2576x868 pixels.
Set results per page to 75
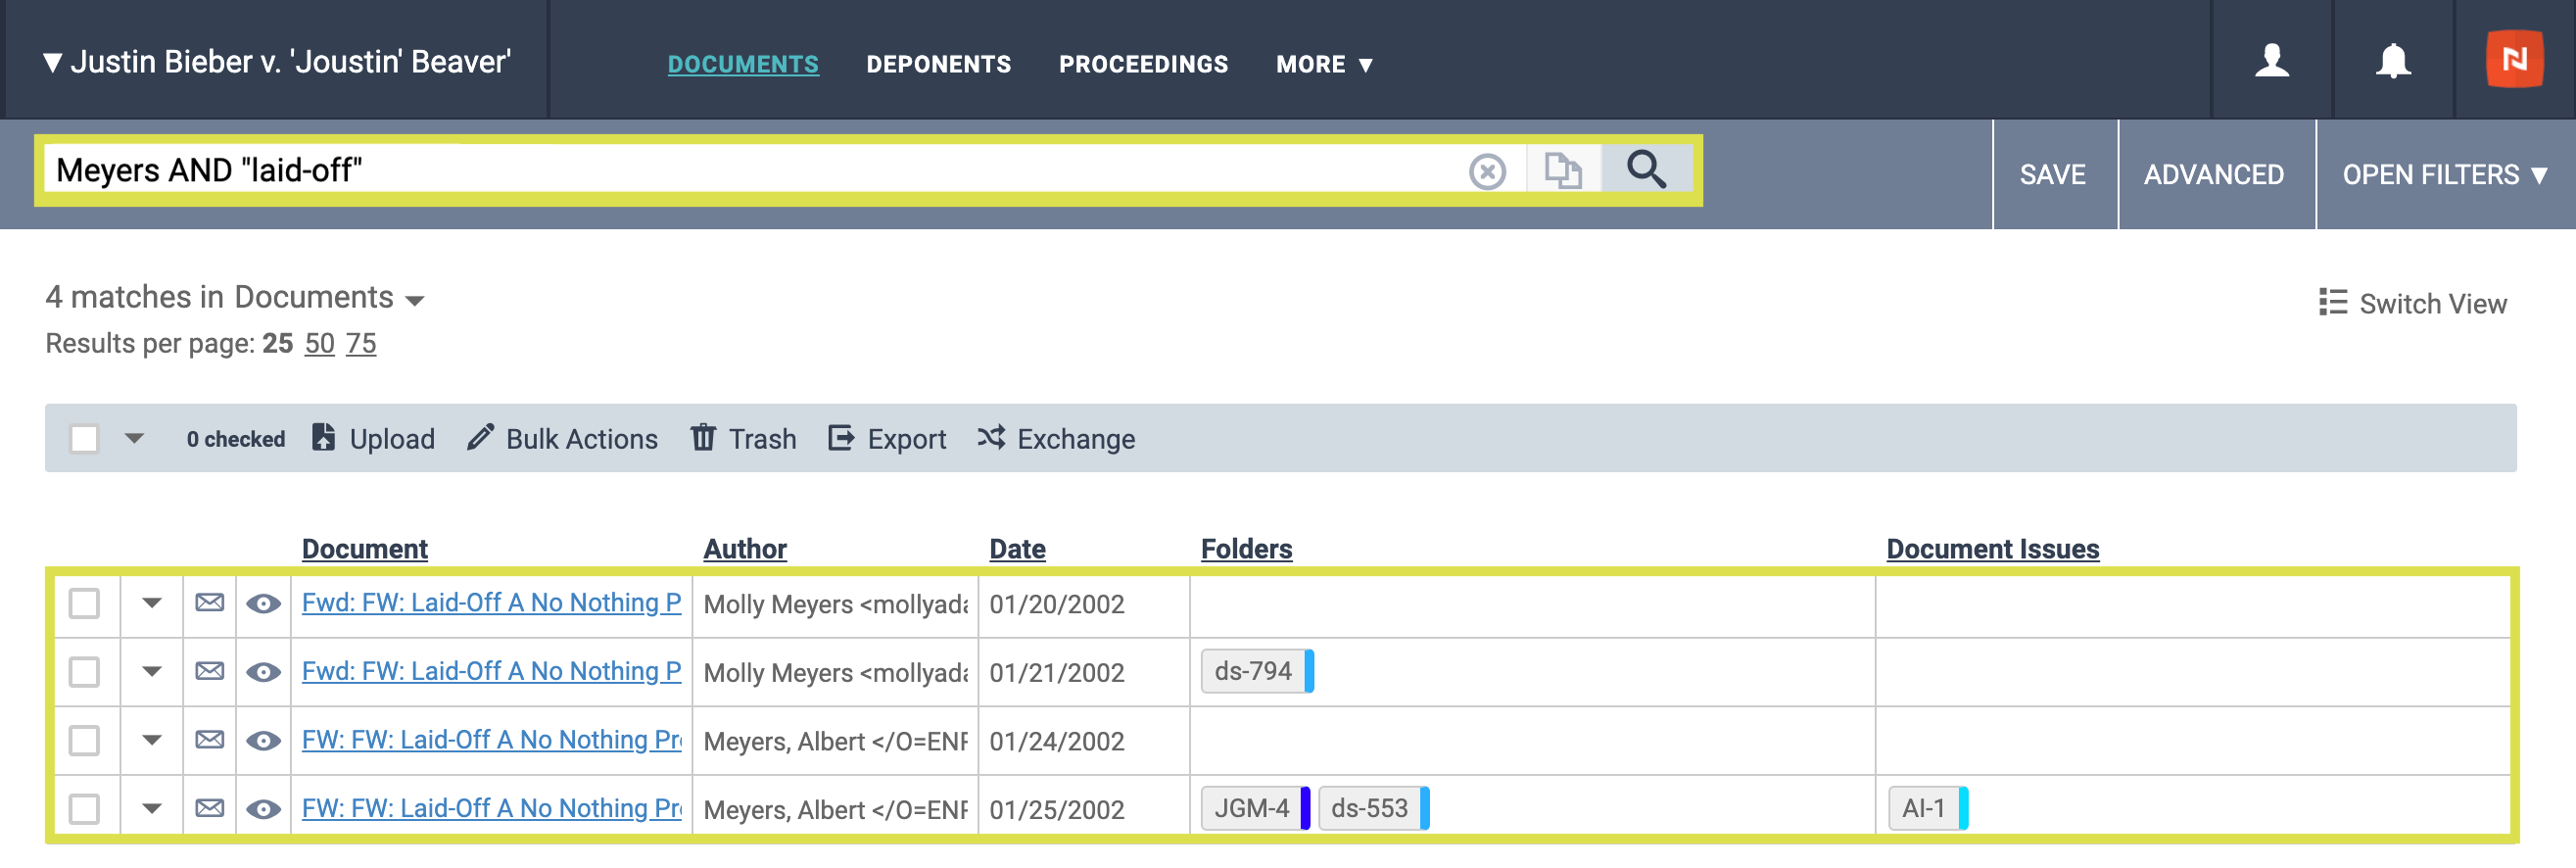361,343
